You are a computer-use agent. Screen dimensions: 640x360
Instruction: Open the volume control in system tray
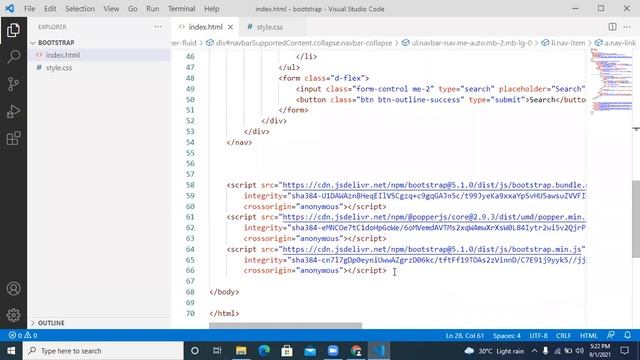click(579, 351)
